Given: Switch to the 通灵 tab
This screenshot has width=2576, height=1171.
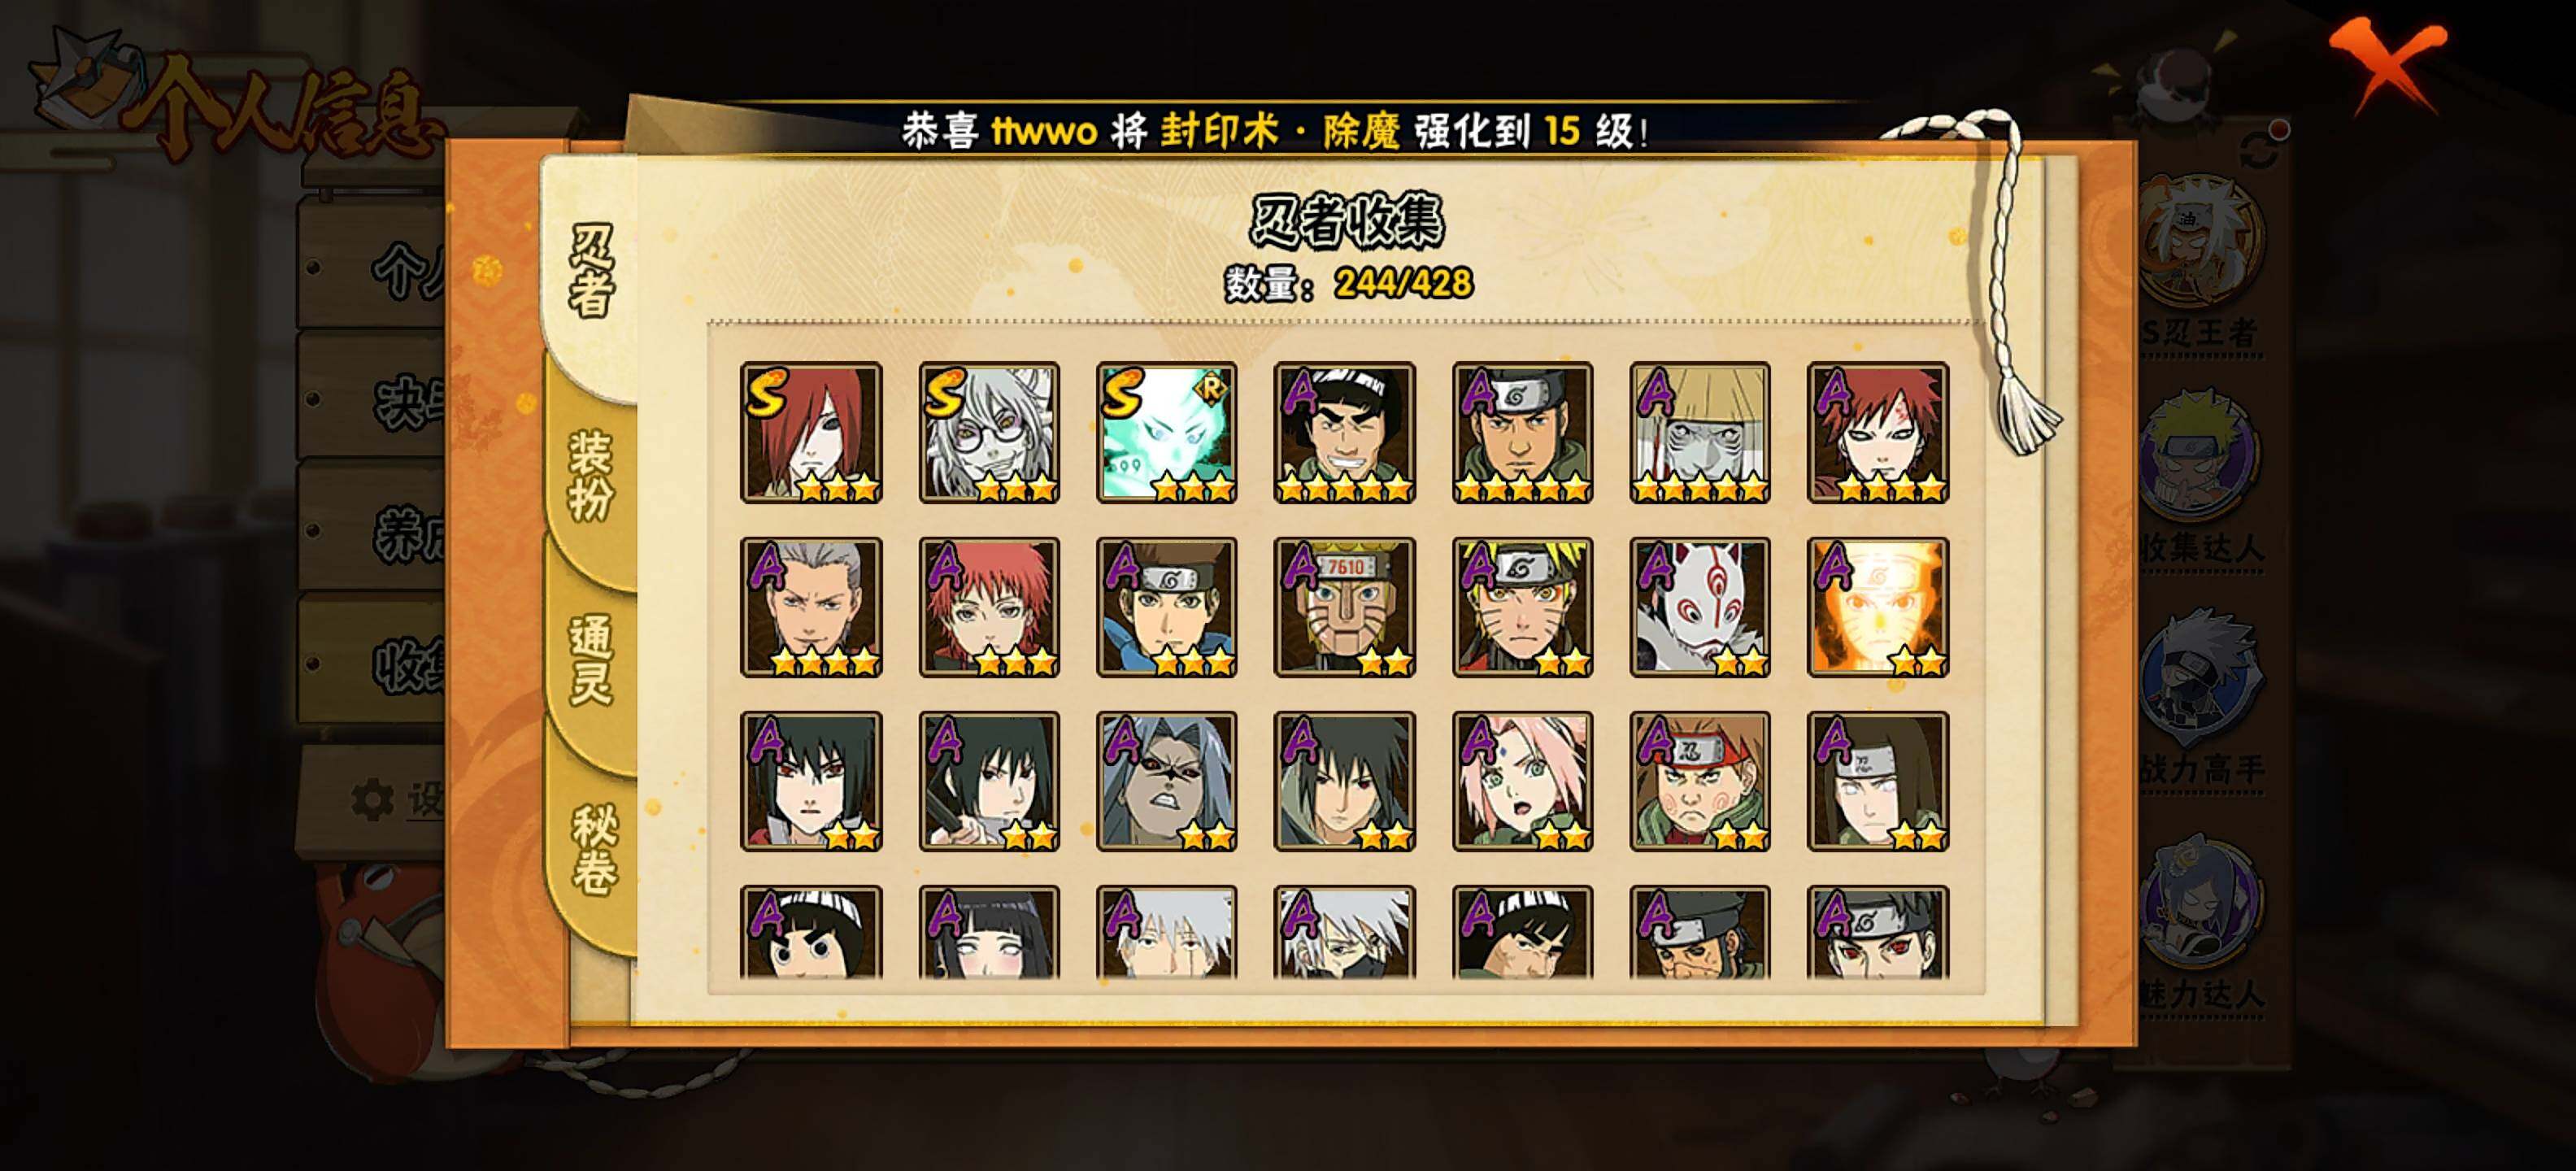Looking at the screenshot, I should coord(591,660).
